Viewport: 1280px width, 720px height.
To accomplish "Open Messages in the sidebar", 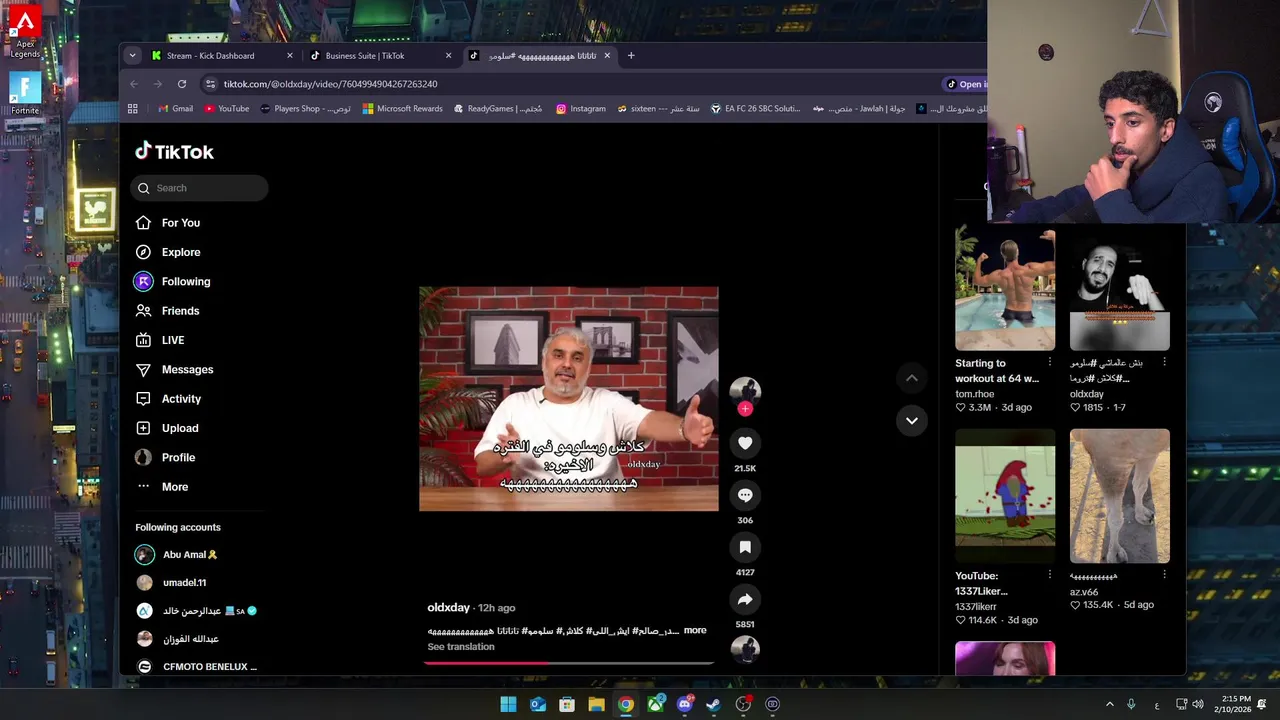I will point(174,369).
